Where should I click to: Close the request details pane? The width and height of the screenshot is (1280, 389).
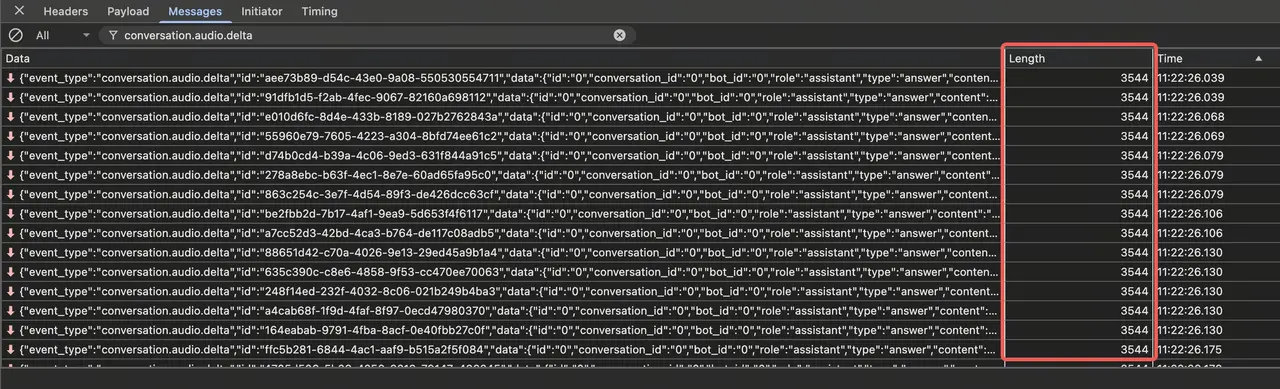(18, 11)
